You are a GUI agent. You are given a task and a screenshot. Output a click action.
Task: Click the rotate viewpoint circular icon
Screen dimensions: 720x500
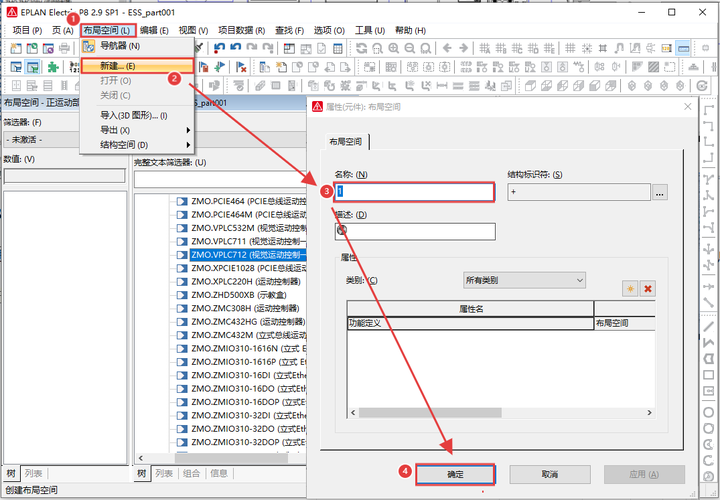[702, 86]
